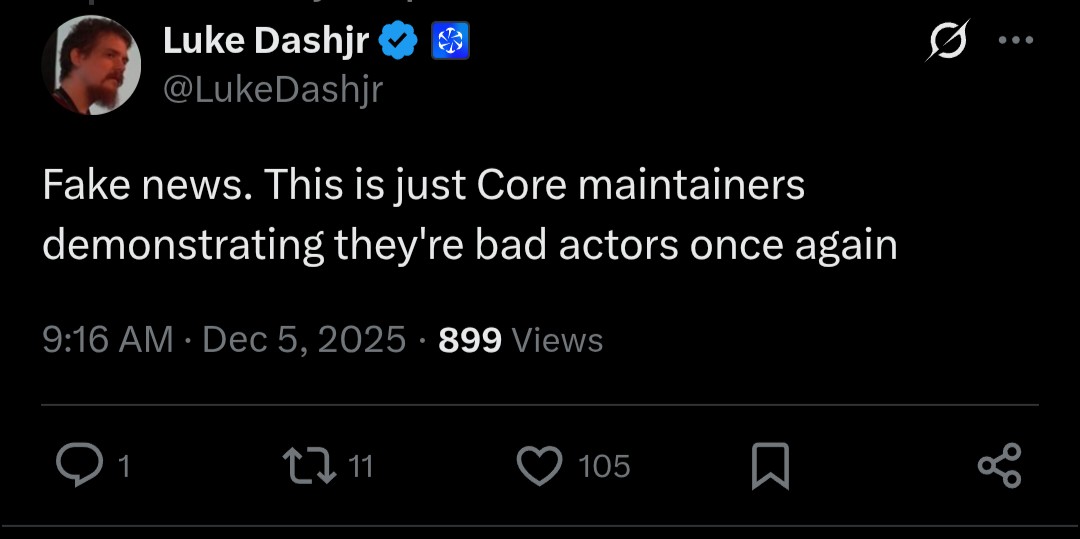The width and height of the screenshot is (1080, 539).
Task: Click the tweet text starting with Fake news
Action: point(470,216)
